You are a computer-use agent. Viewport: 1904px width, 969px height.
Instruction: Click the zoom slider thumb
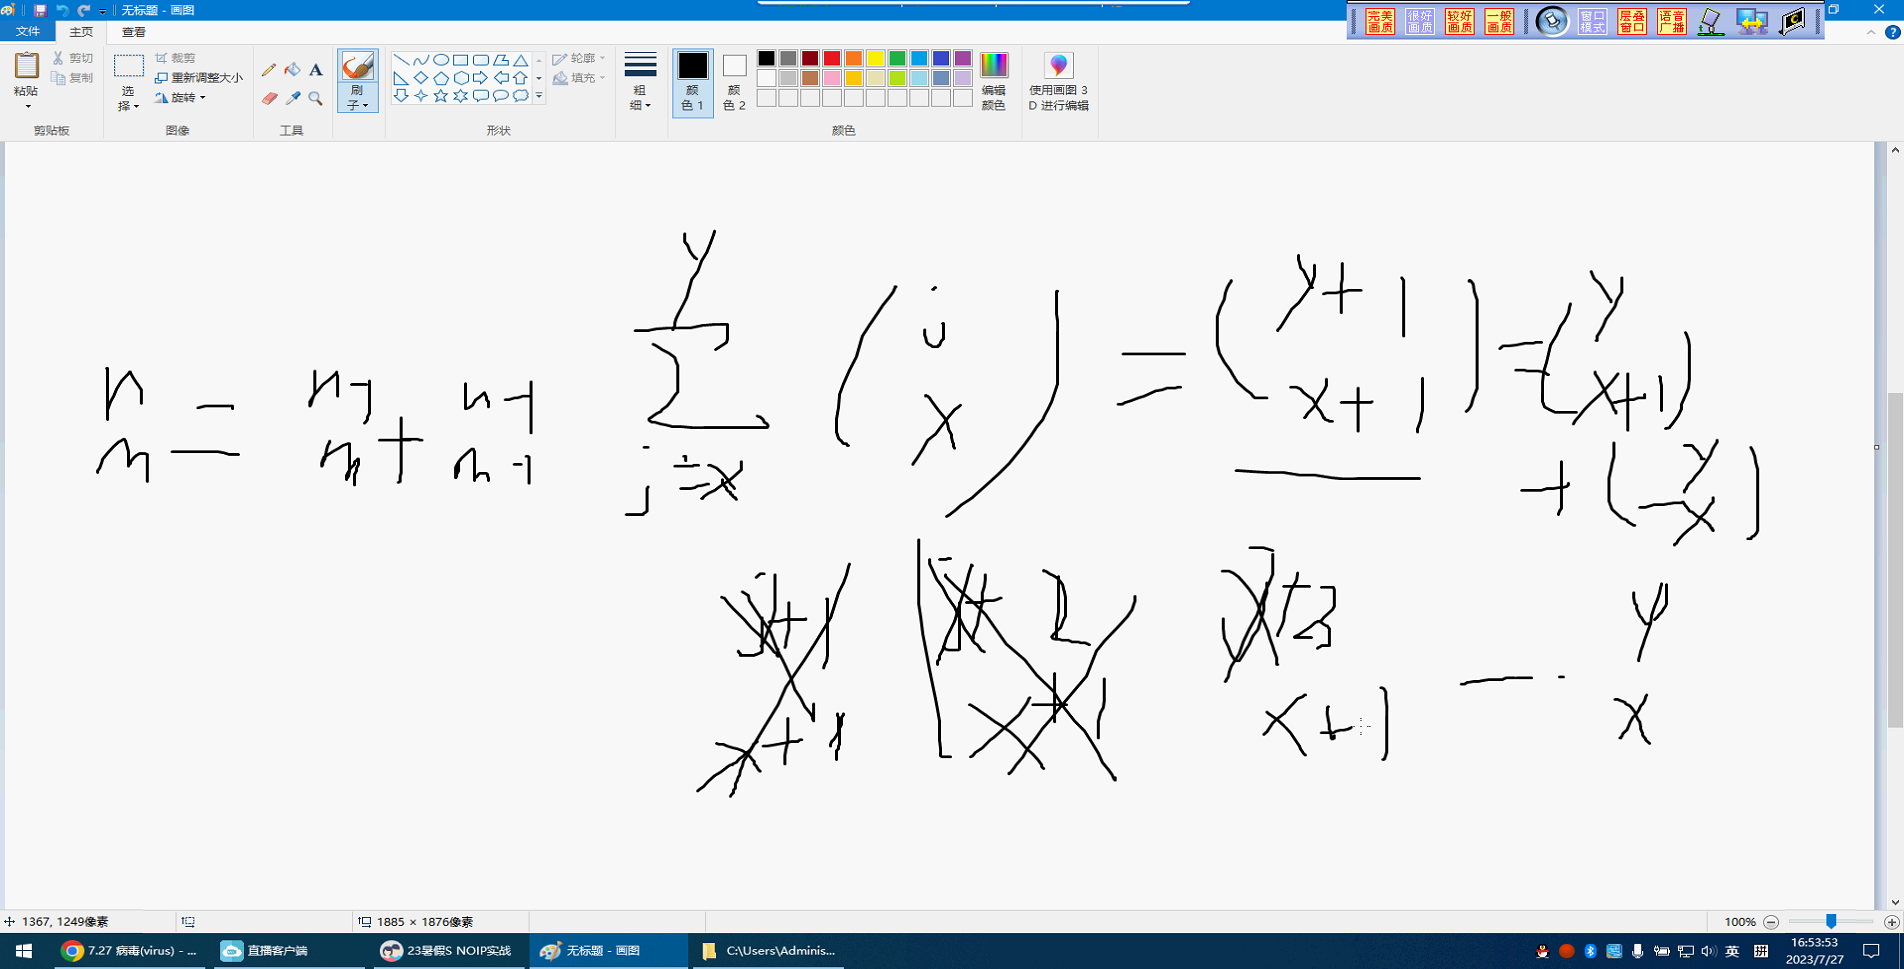(1831, 922)
